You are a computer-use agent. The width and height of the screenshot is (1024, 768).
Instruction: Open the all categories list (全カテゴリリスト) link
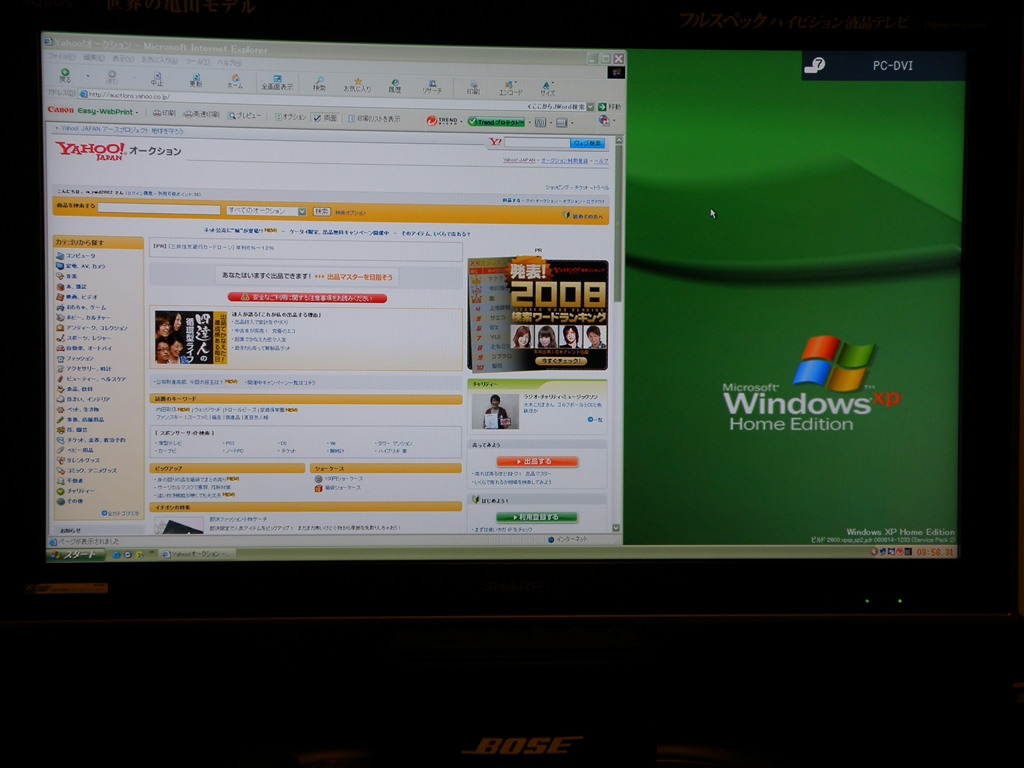(121, 513)
